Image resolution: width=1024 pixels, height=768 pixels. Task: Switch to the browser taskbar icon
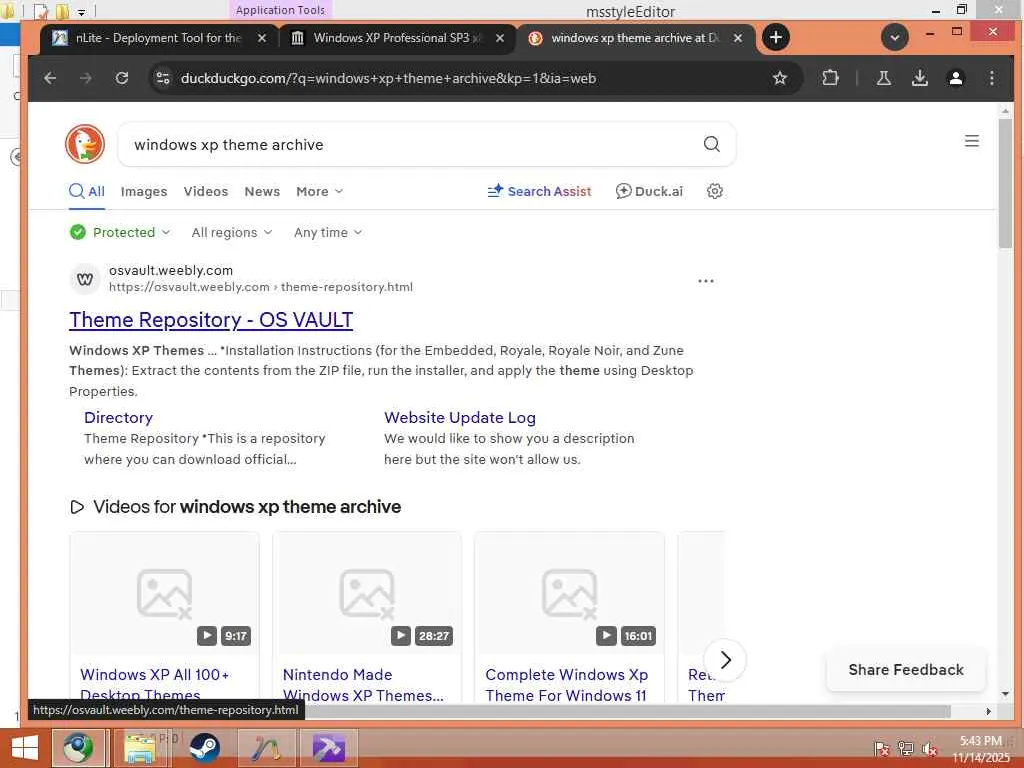(x=78, y=748)
